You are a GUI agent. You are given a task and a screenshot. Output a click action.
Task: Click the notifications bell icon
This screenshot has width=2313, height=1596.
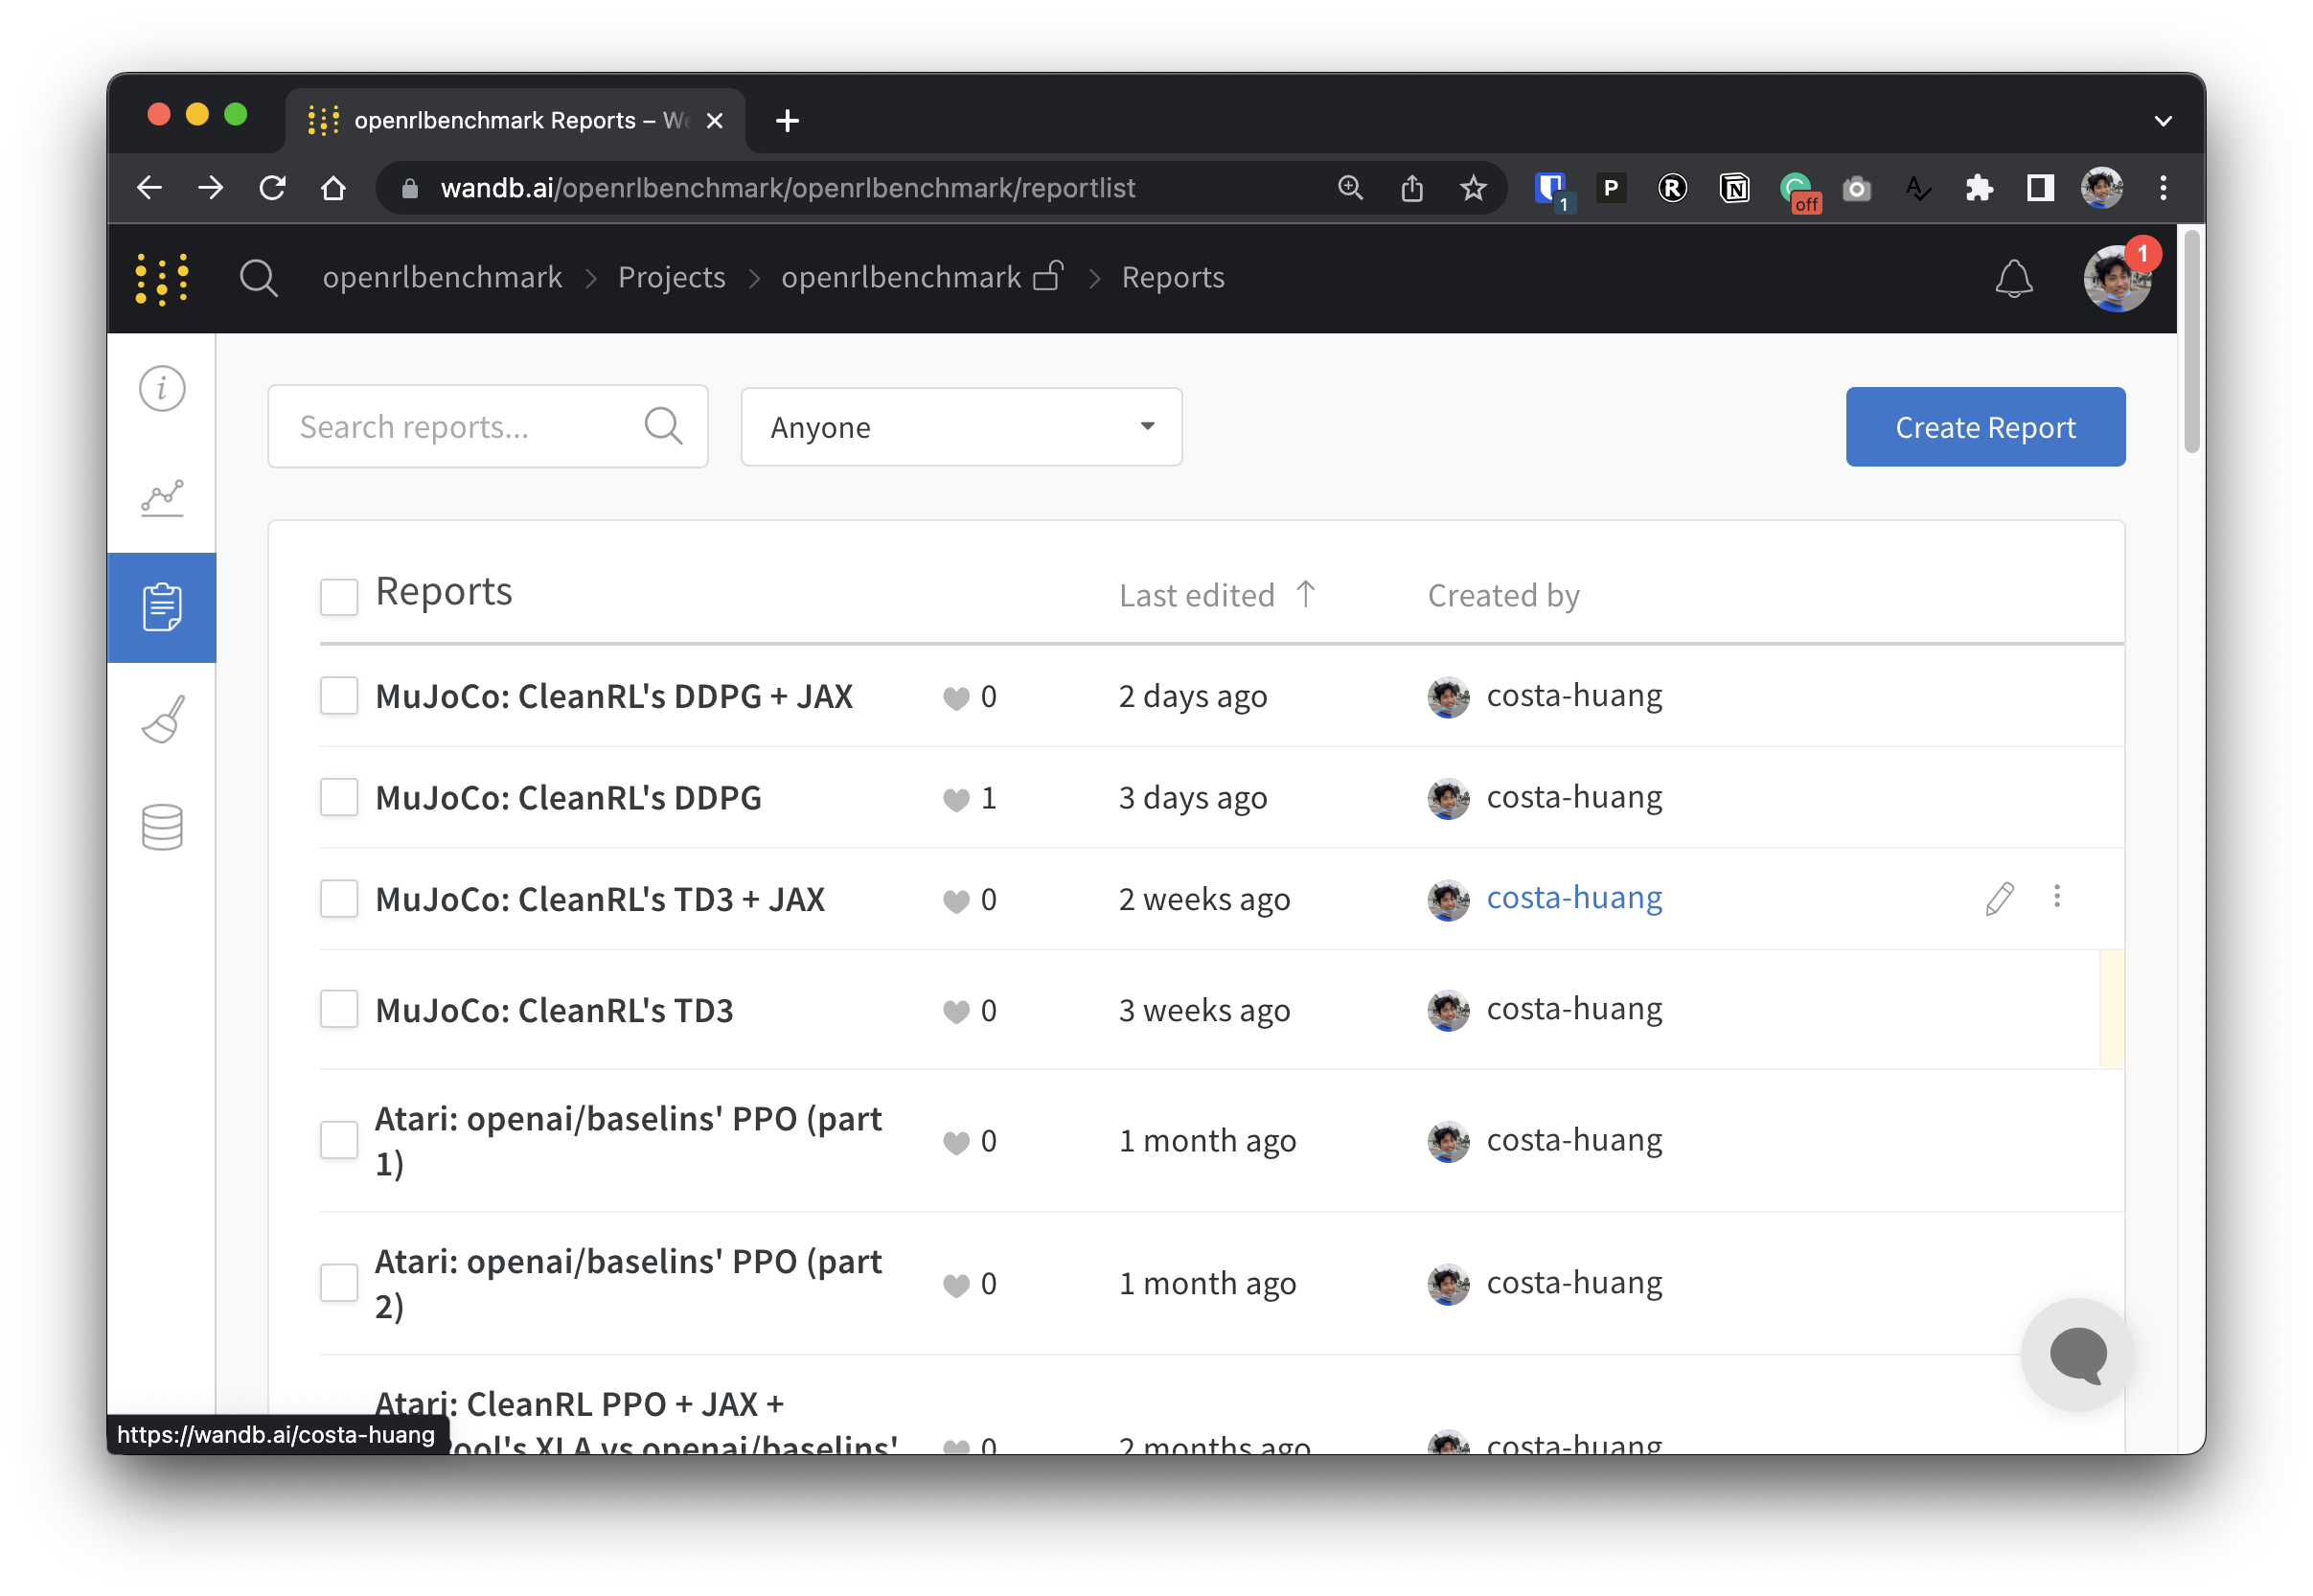click(2013, 278)
